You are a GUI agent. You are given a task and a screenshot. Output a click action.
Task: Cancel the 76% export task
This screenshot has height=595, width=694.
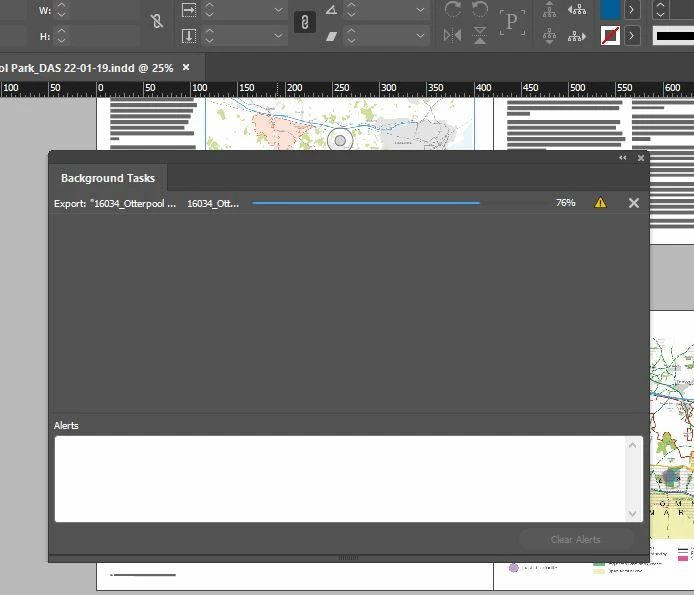tap(634, 203)
